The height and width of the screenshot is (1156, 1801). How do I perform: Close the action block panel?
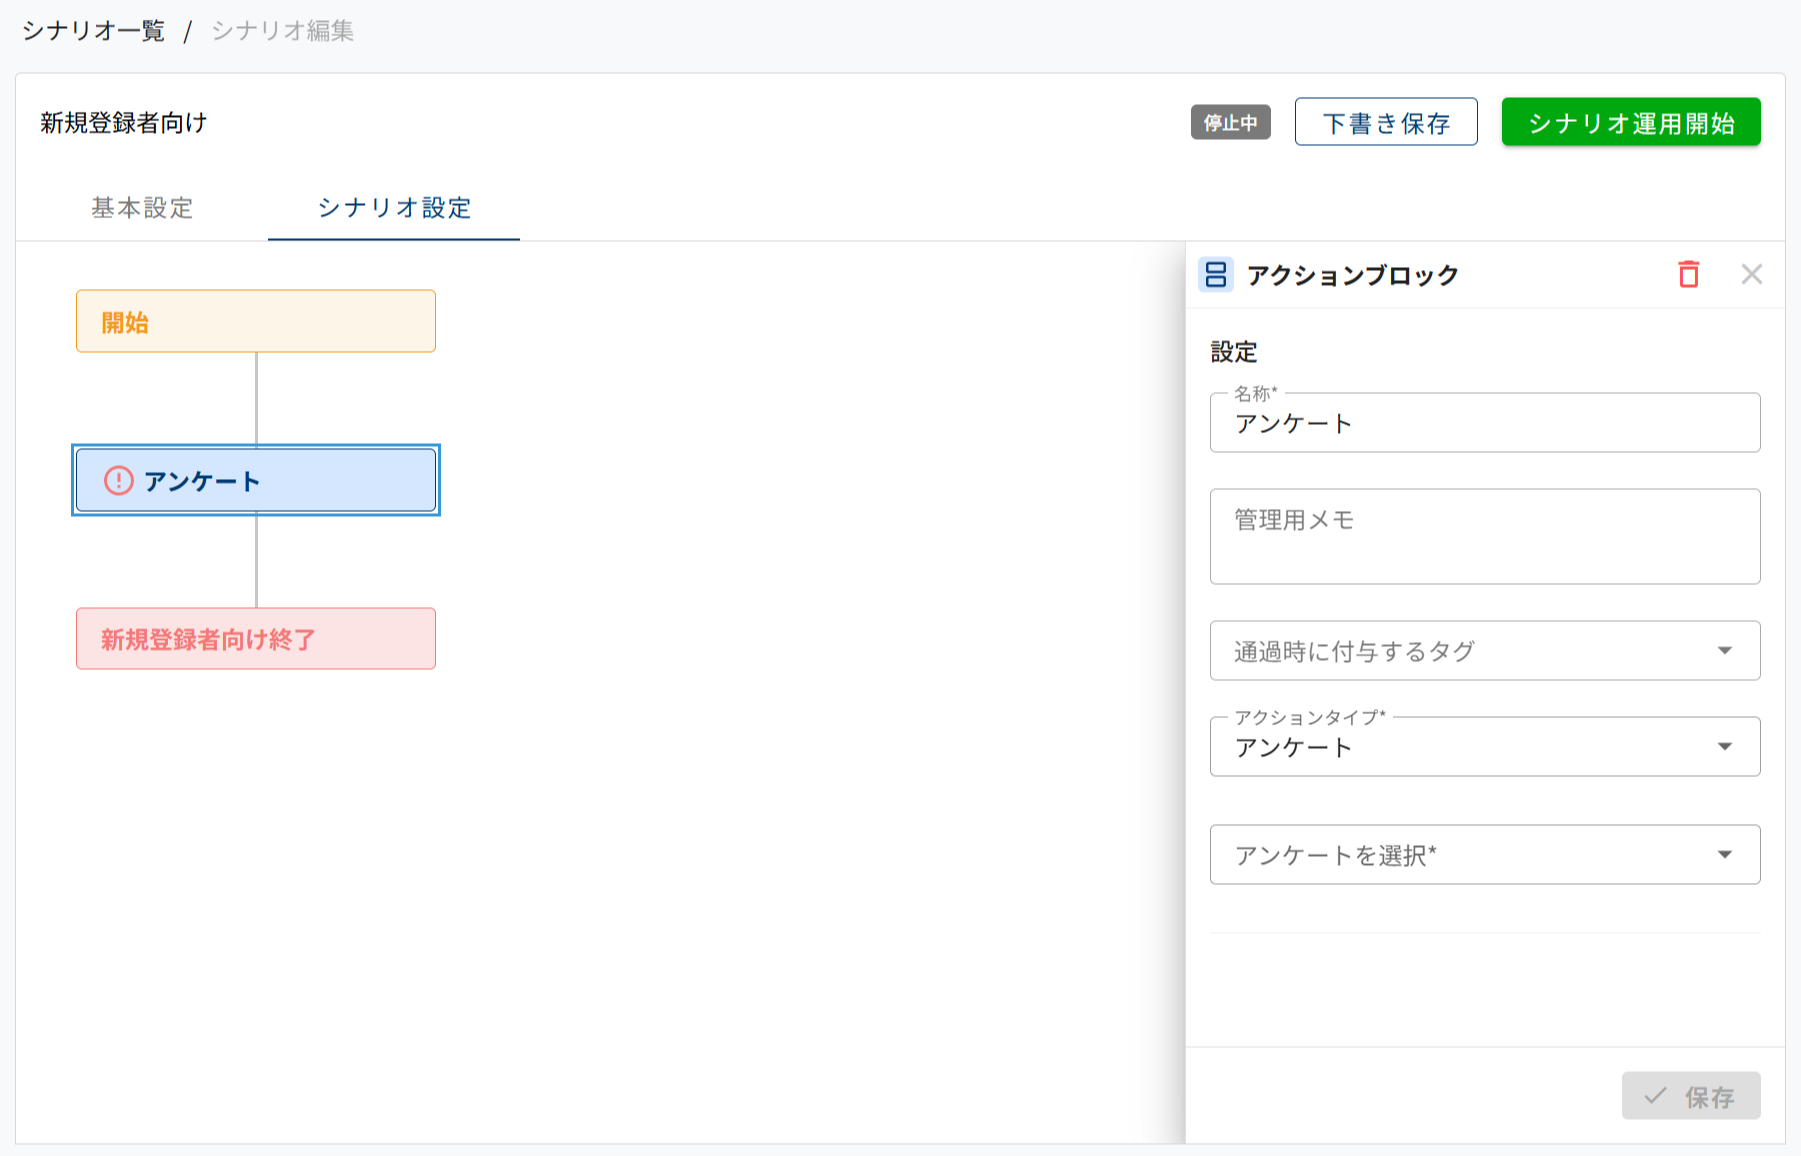[1751, 274]
